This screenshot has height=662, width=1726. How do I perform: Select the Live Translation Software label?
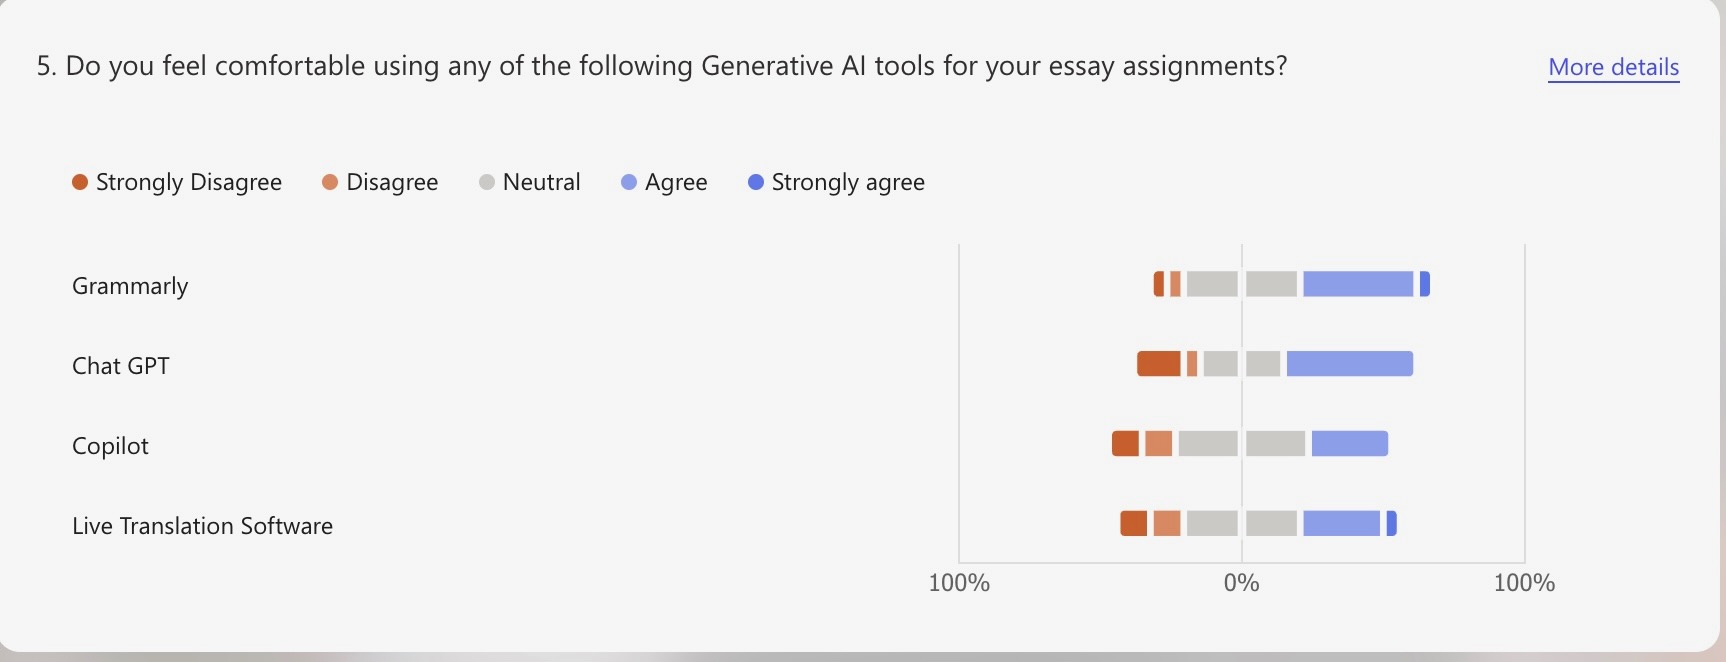(x=202, y=526)
